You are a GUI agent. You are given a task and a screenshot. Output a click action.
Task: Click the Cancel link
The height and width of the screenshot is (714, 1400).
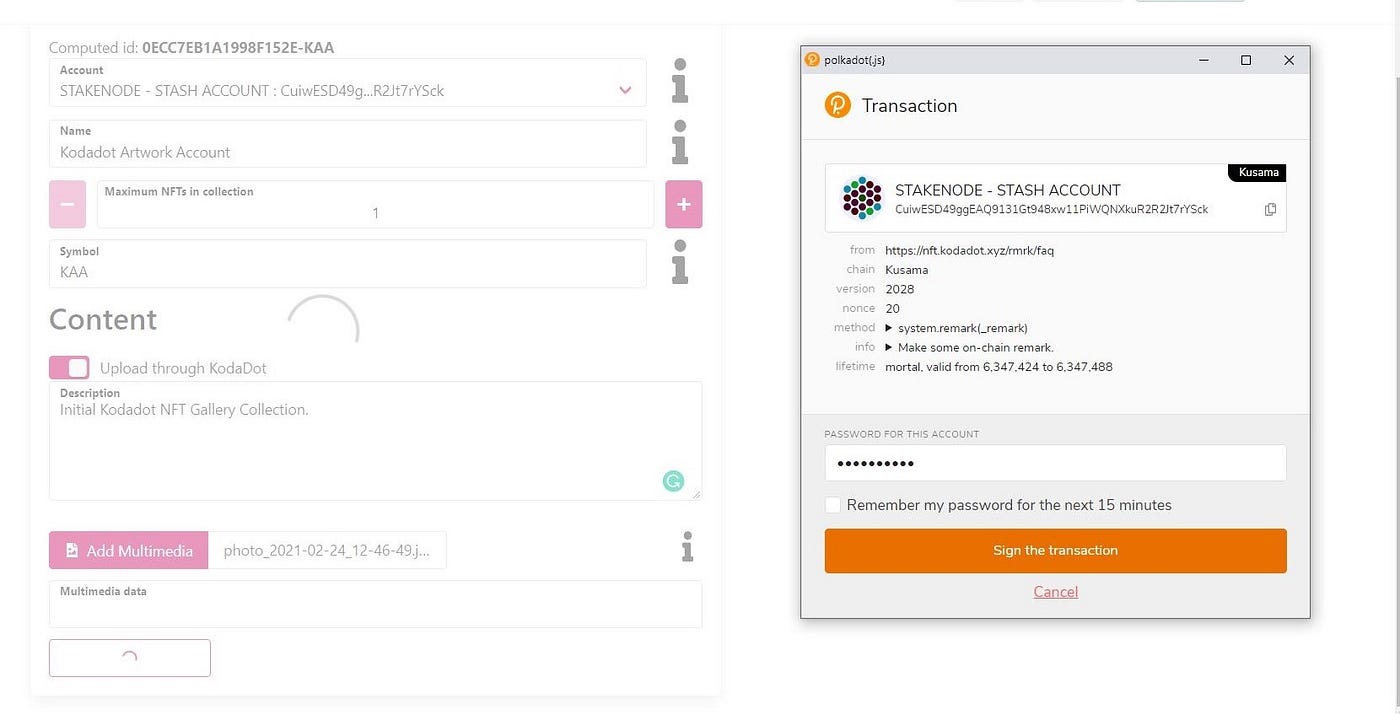[1055, 592]
